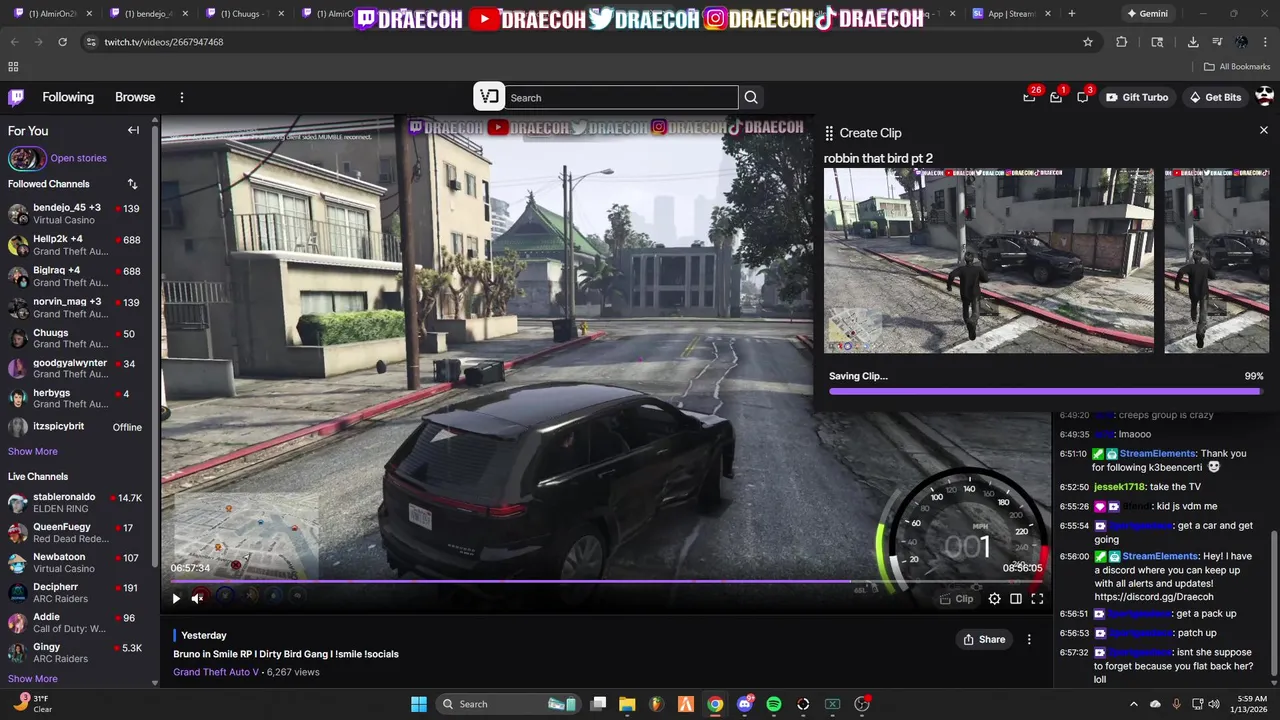Open the Twitch home logo
1280x720 pixels.
[16, 97]
